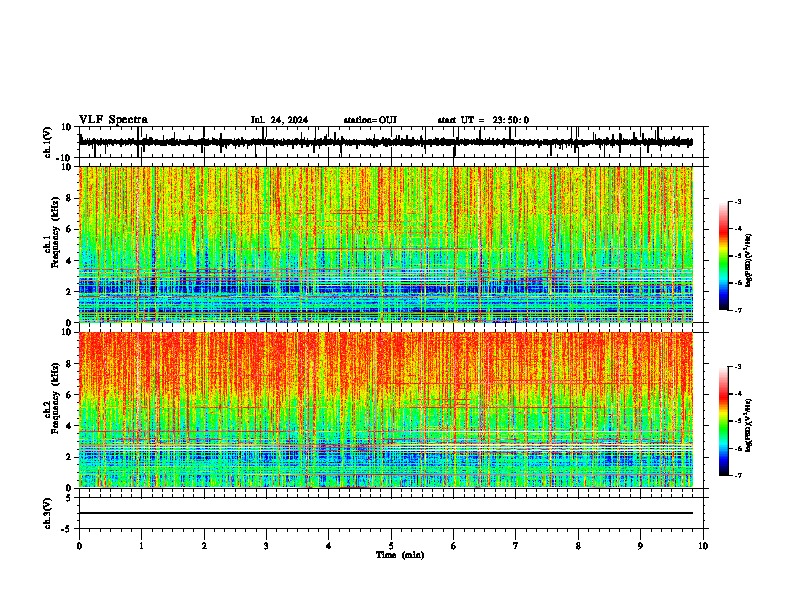Click inside the ch.2 frequency spectrogram plot
This screenshot has width=792, height=612.
(x=386, y=410)
